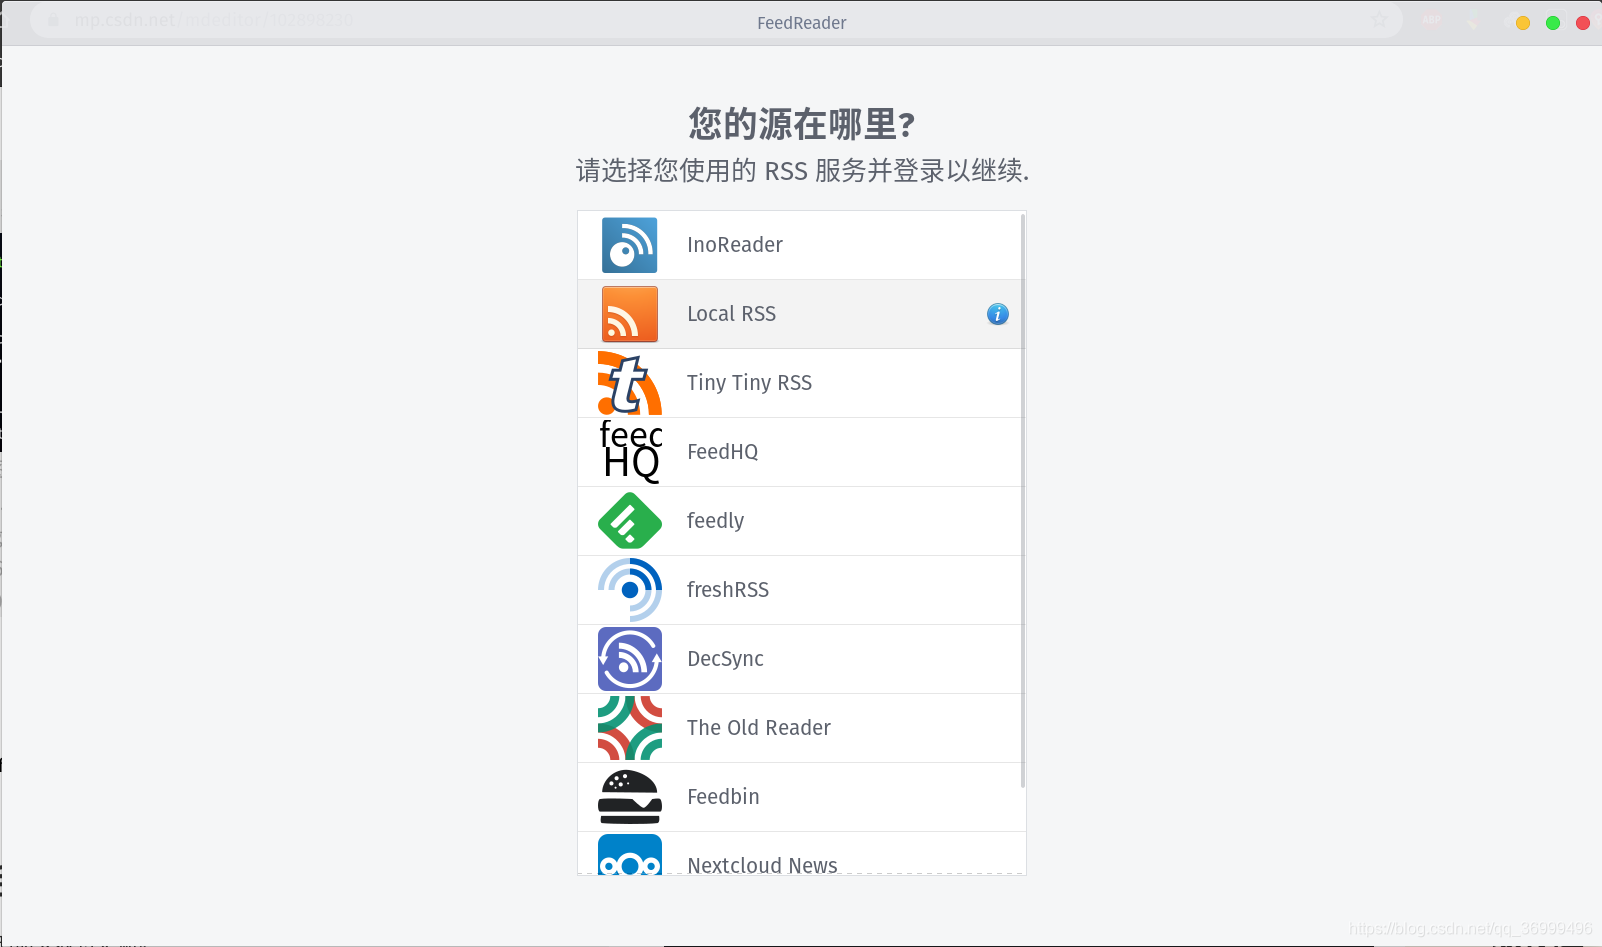Viewport: 1602px width, 947px height.
Task: Click the green feedly logo
Action: pyautogui.click(x=629, y=521)
